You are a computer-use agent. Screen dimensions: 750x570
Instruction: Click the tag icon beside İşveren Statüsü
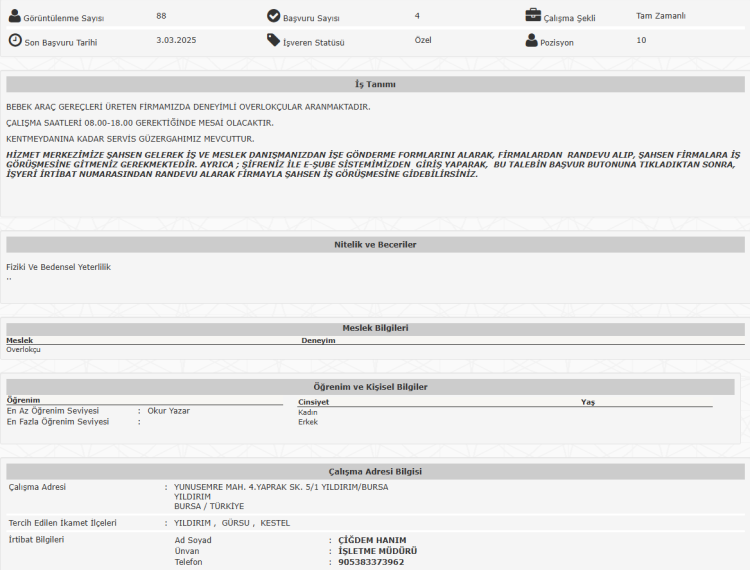click(274, 41)
